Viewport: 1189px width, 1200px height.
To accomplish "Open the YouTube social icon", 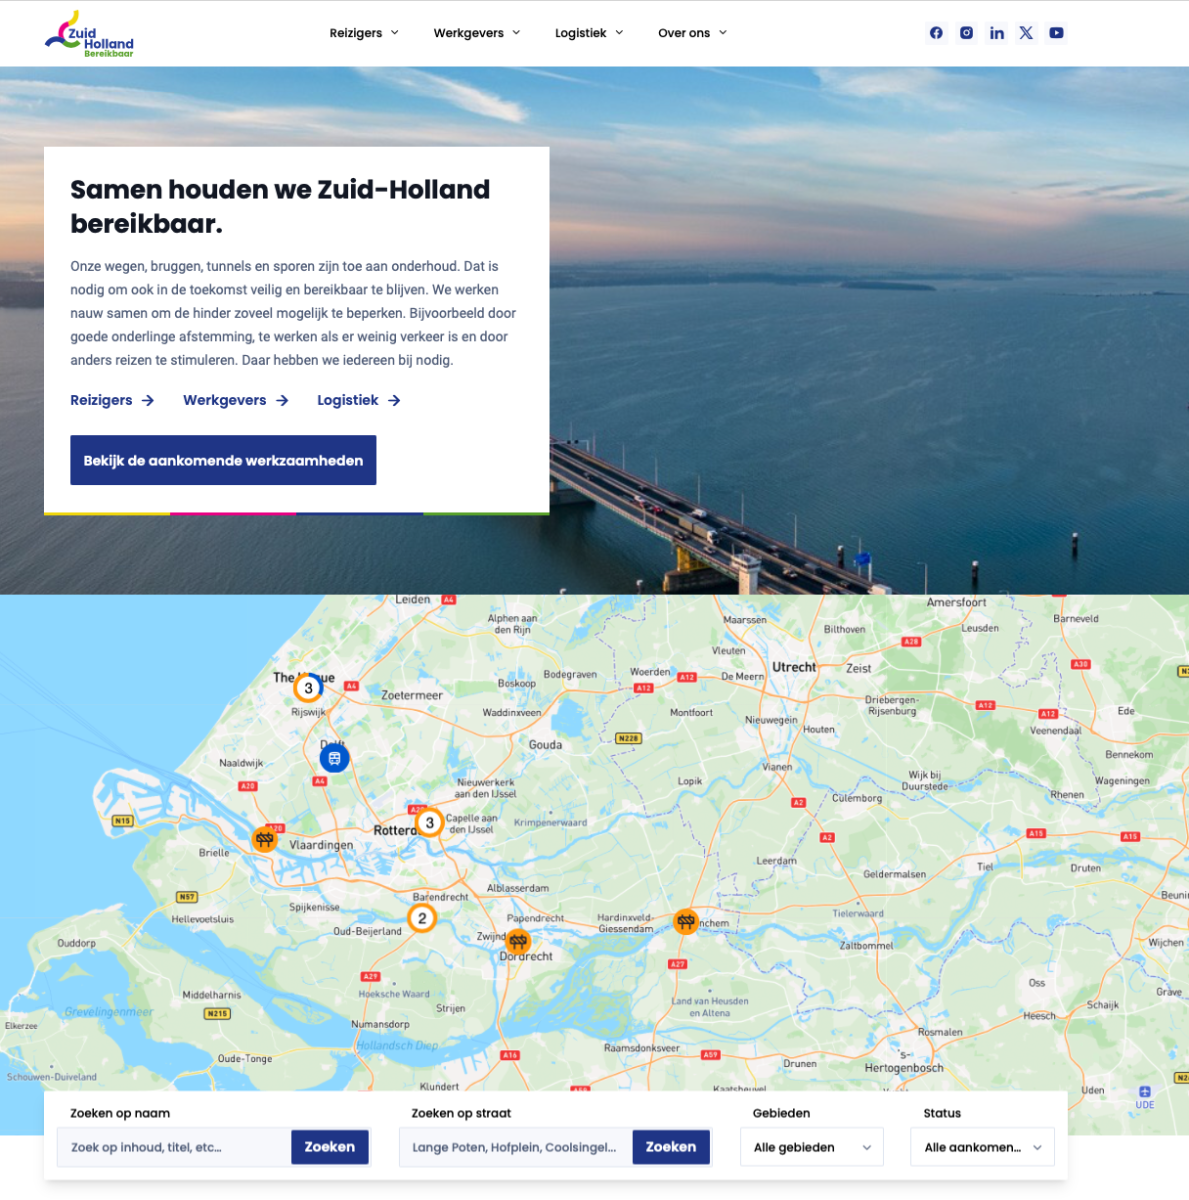I will (x=1056, y=33).
